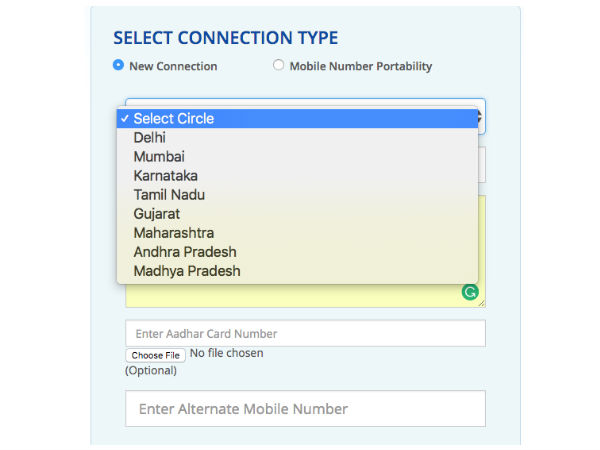600x450 pixels.
Task: Click the green Grammarly icon
Action: click(x=469, y=293)
